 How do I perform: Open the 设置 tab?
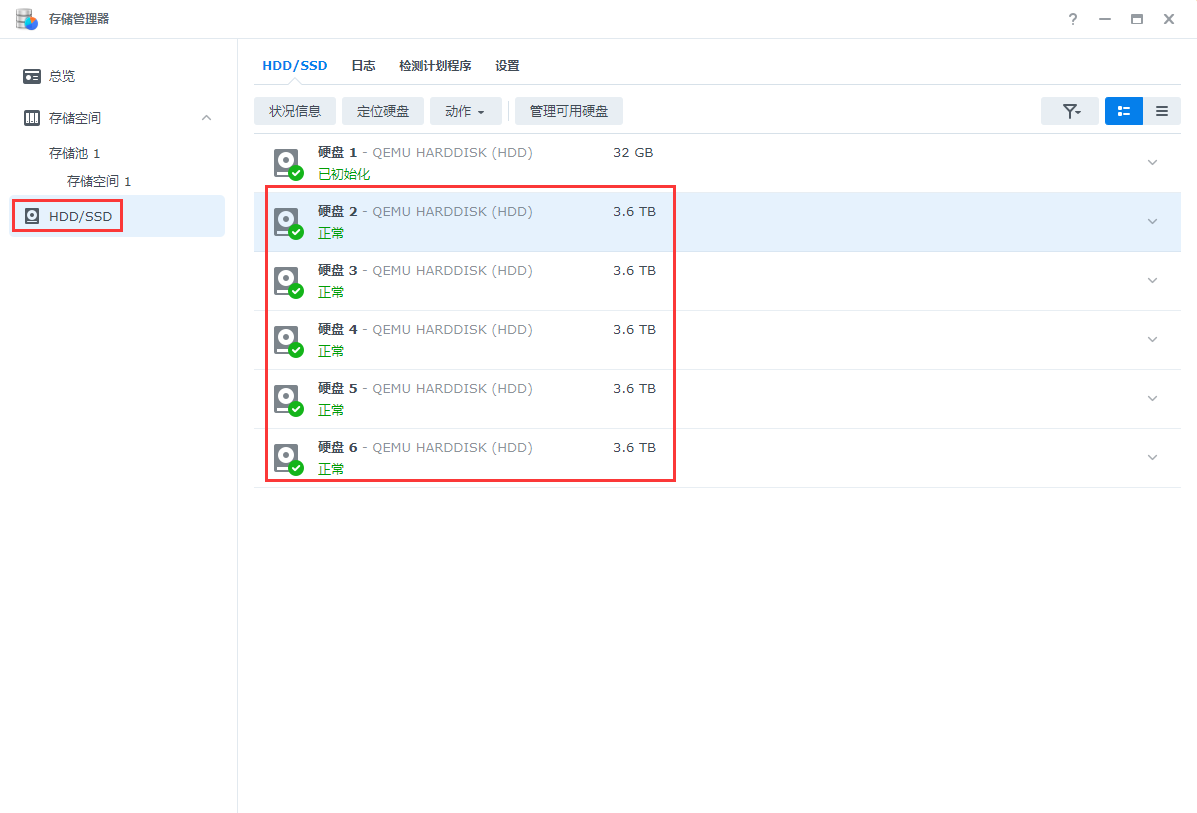[x=507, y=65]
